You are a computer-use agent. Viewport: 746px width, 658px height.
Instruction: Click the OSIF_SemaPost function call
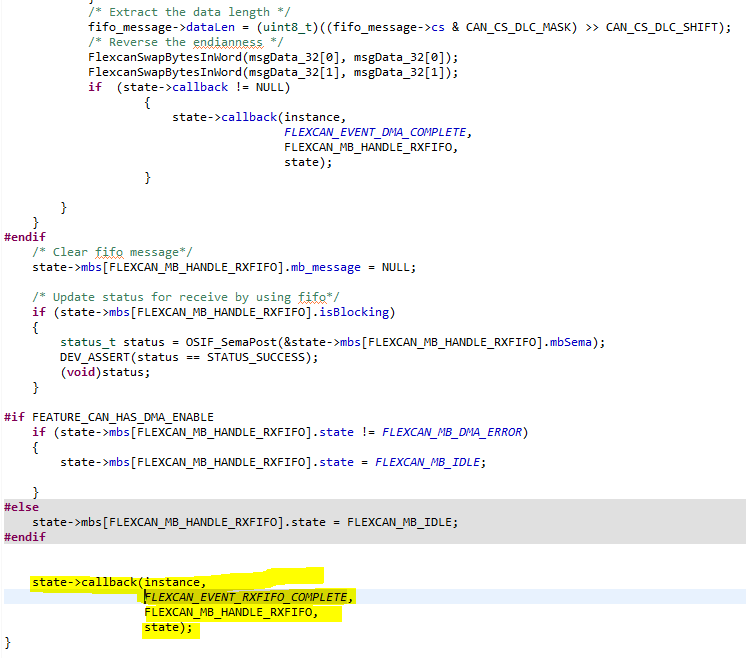click(x=231, y=342)
